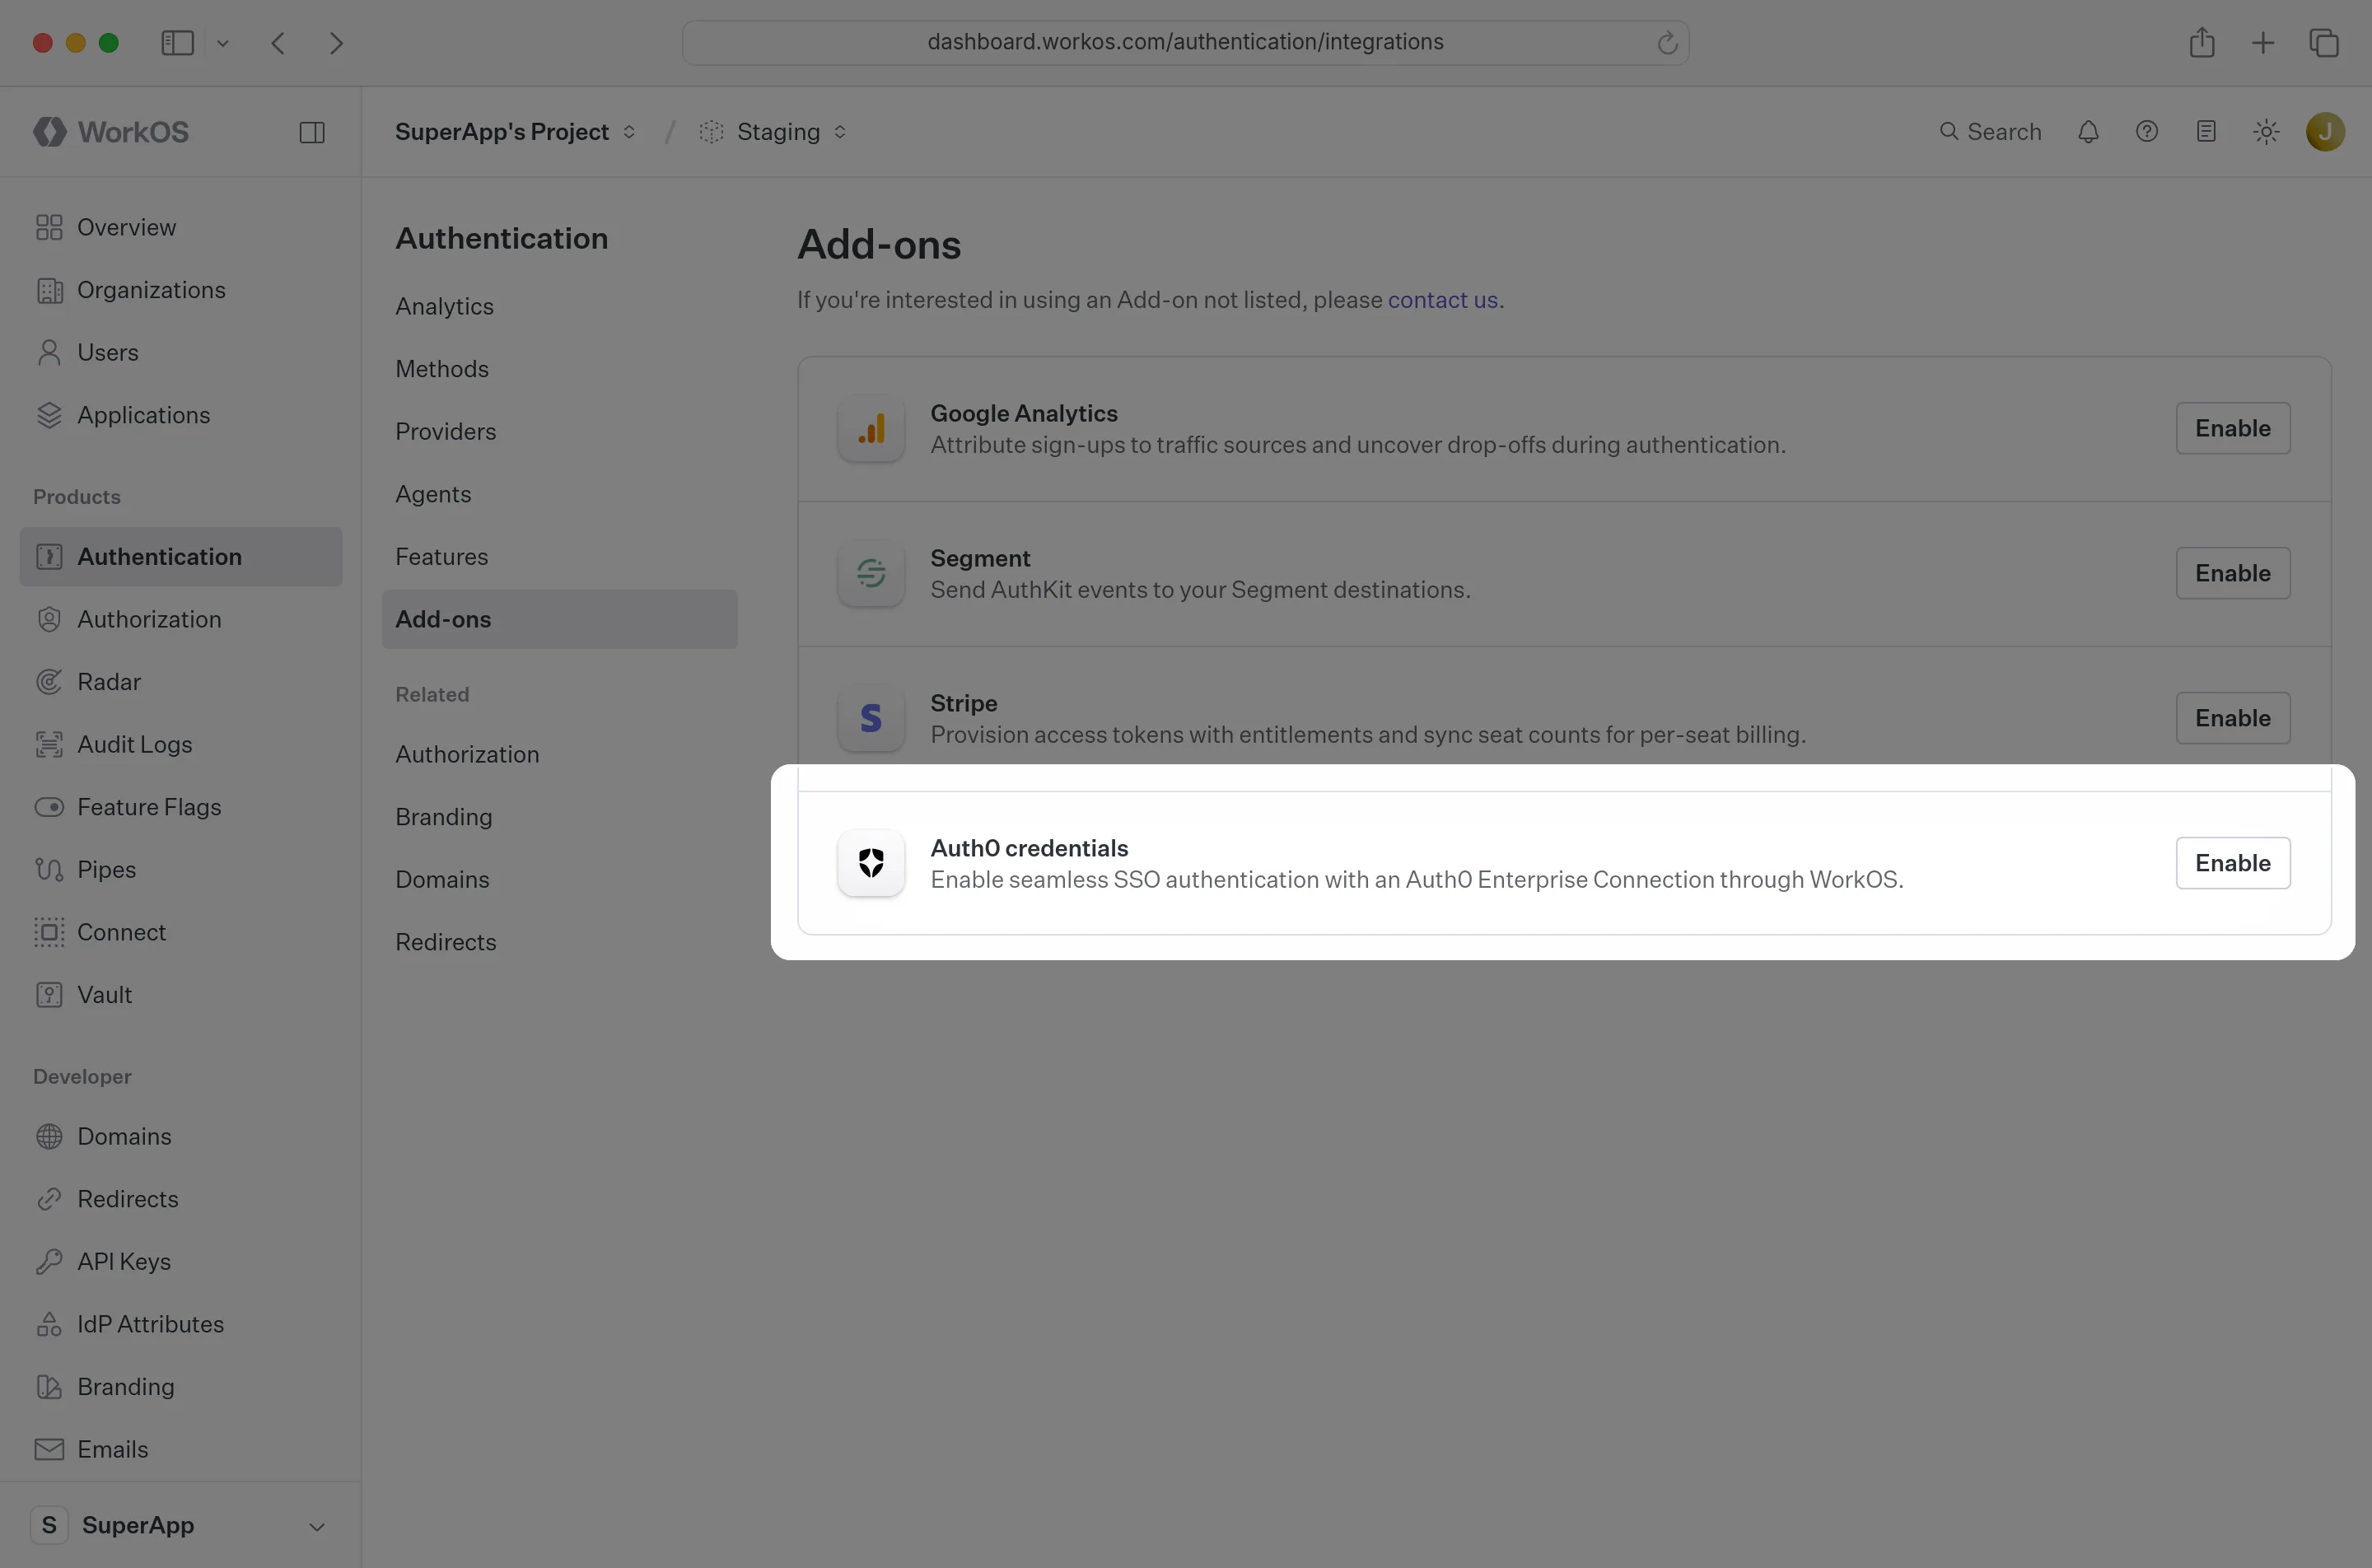Follow the contact us link
Image resolution: width=2372 pixels, height=1568 pixels.
click(x=1442, y=300)
